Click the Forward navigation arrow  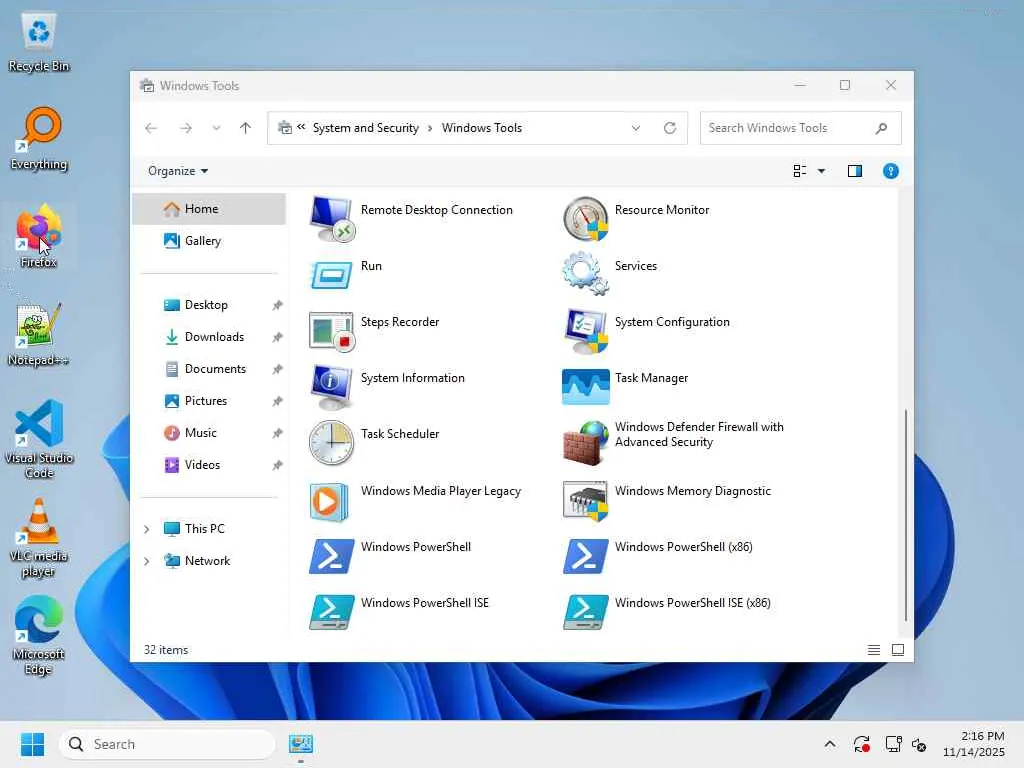(x=186, y=128)
